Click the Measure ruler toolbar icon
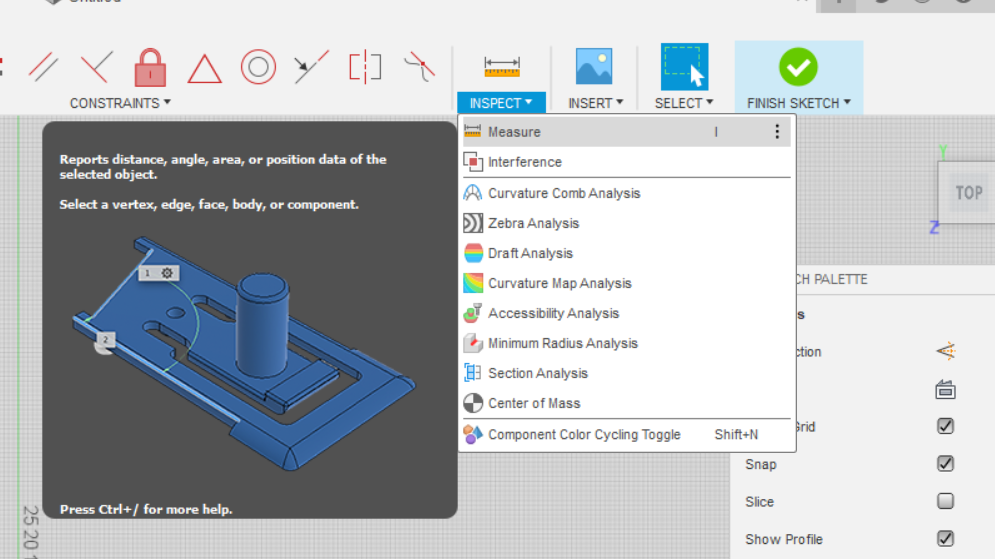This screenshot has height=559, width=995. tap(501, 67)
